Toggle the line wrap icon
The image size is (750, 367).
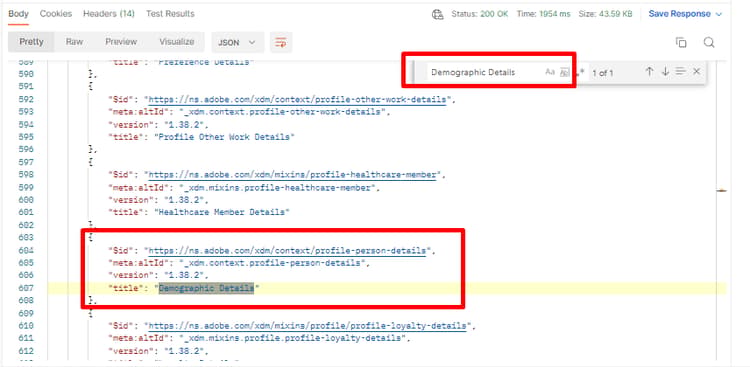[281, 43]
